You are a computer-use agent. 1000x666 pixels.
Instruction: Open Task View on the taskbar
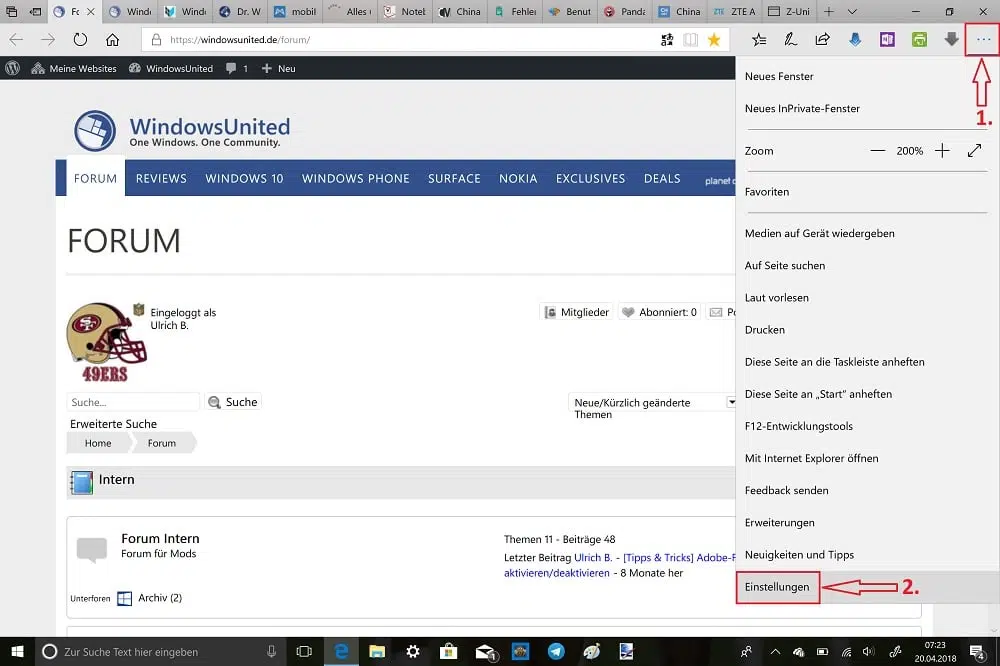(x=304, y=651)
